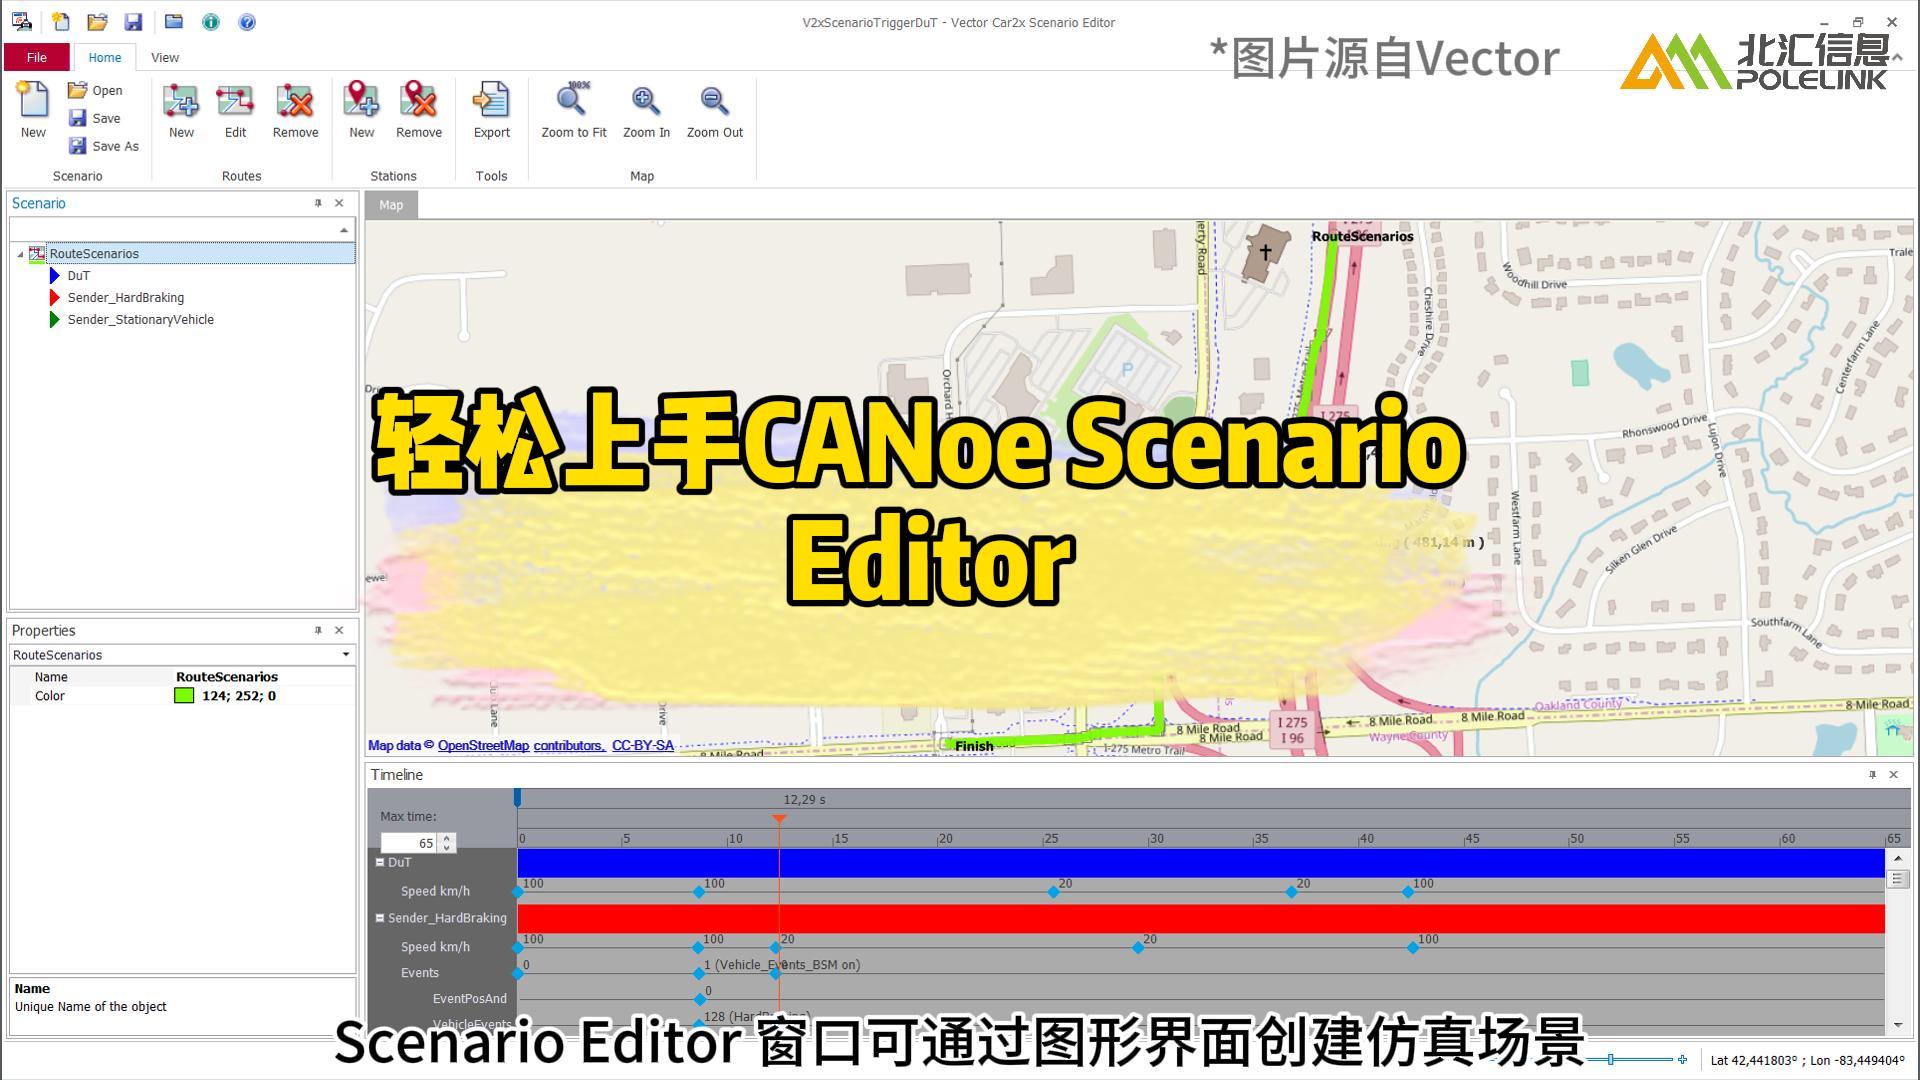1920x1080 pixels.
Task: Select DuT speed keyframe labeled 20 near 25s
Action: coord(1054,892)
